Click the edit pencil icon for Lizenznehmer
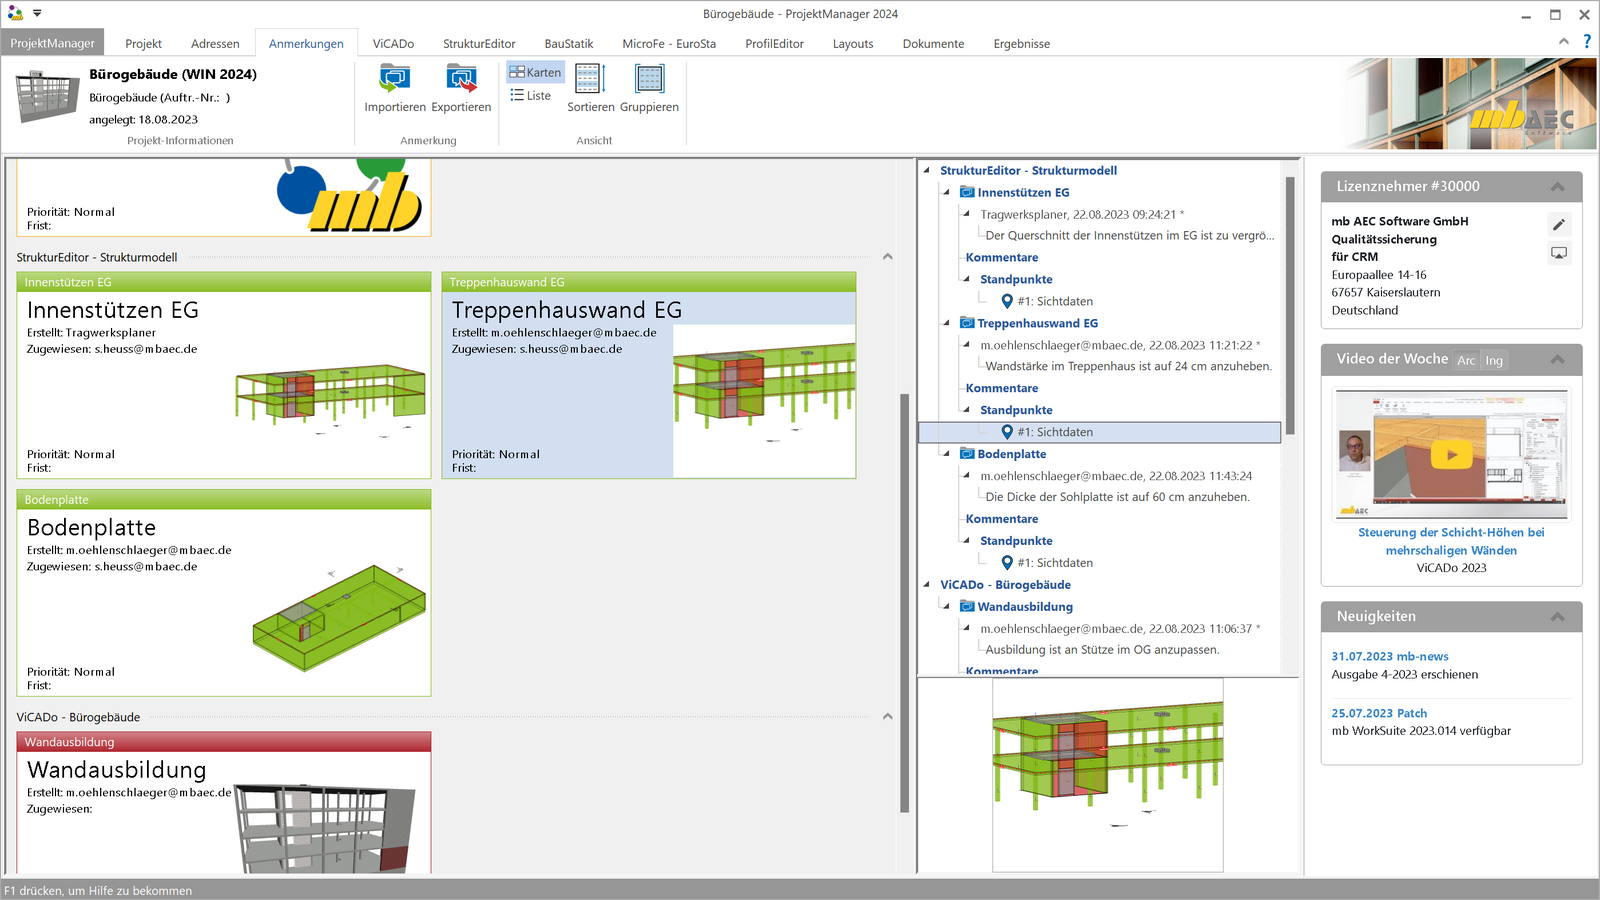Screen dimensions: 1600x900 1559,224
